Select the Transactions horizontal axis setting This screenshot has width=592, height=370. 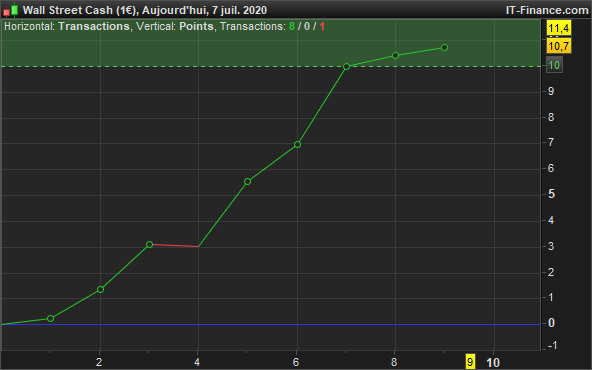tap(94, 26)
